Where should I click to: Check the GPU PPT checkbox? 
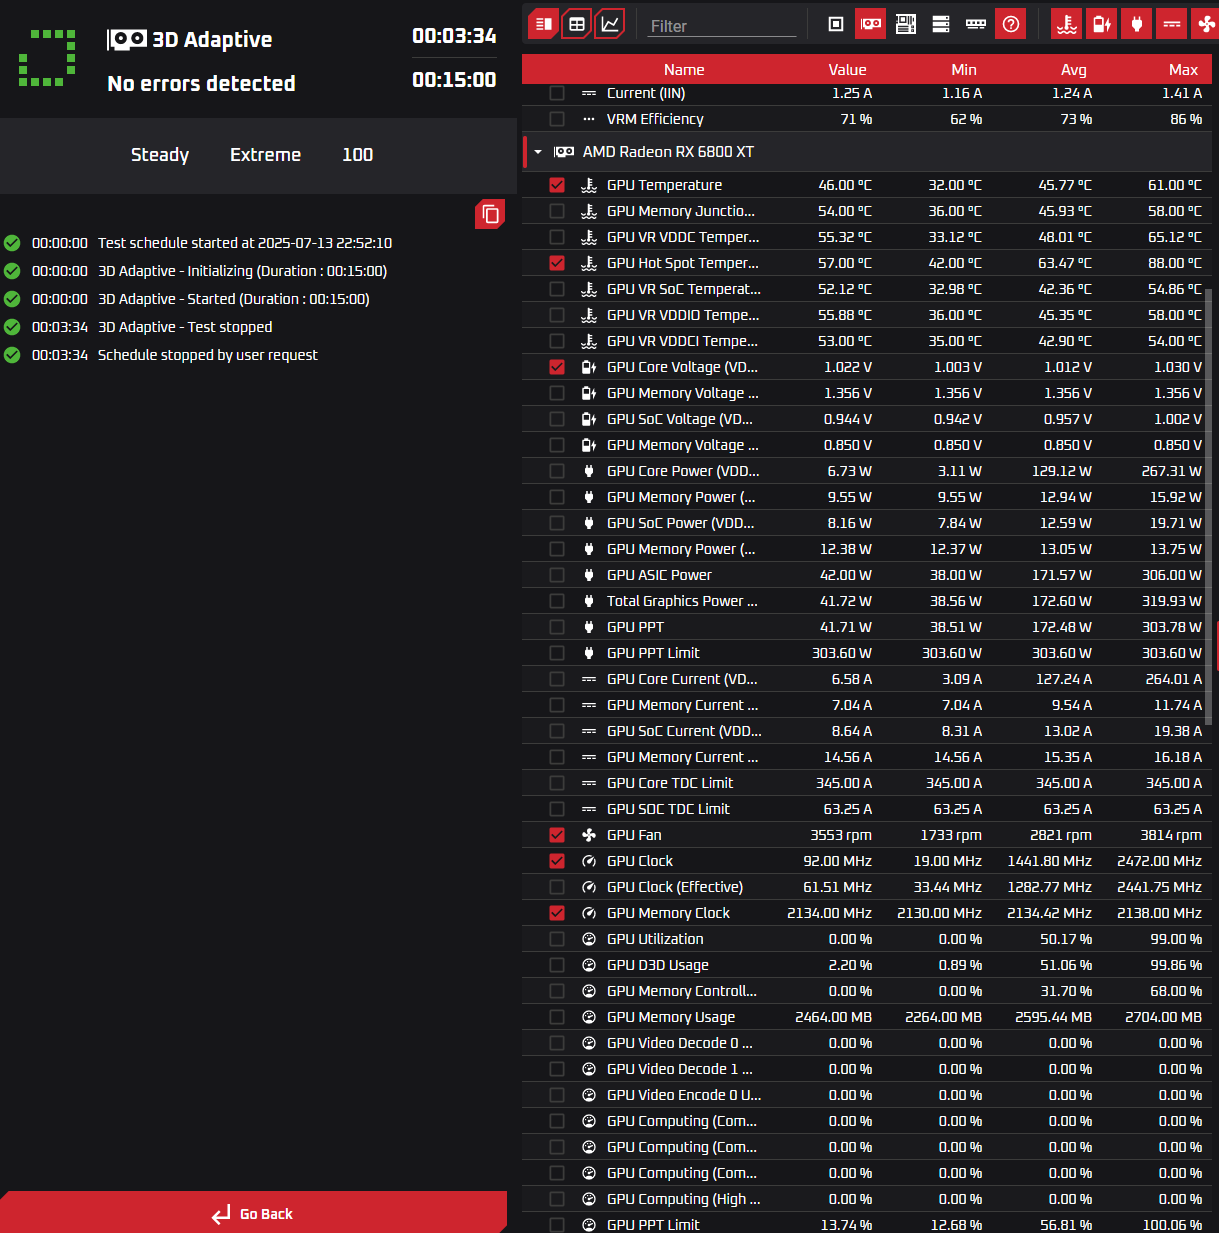[557, 627]
